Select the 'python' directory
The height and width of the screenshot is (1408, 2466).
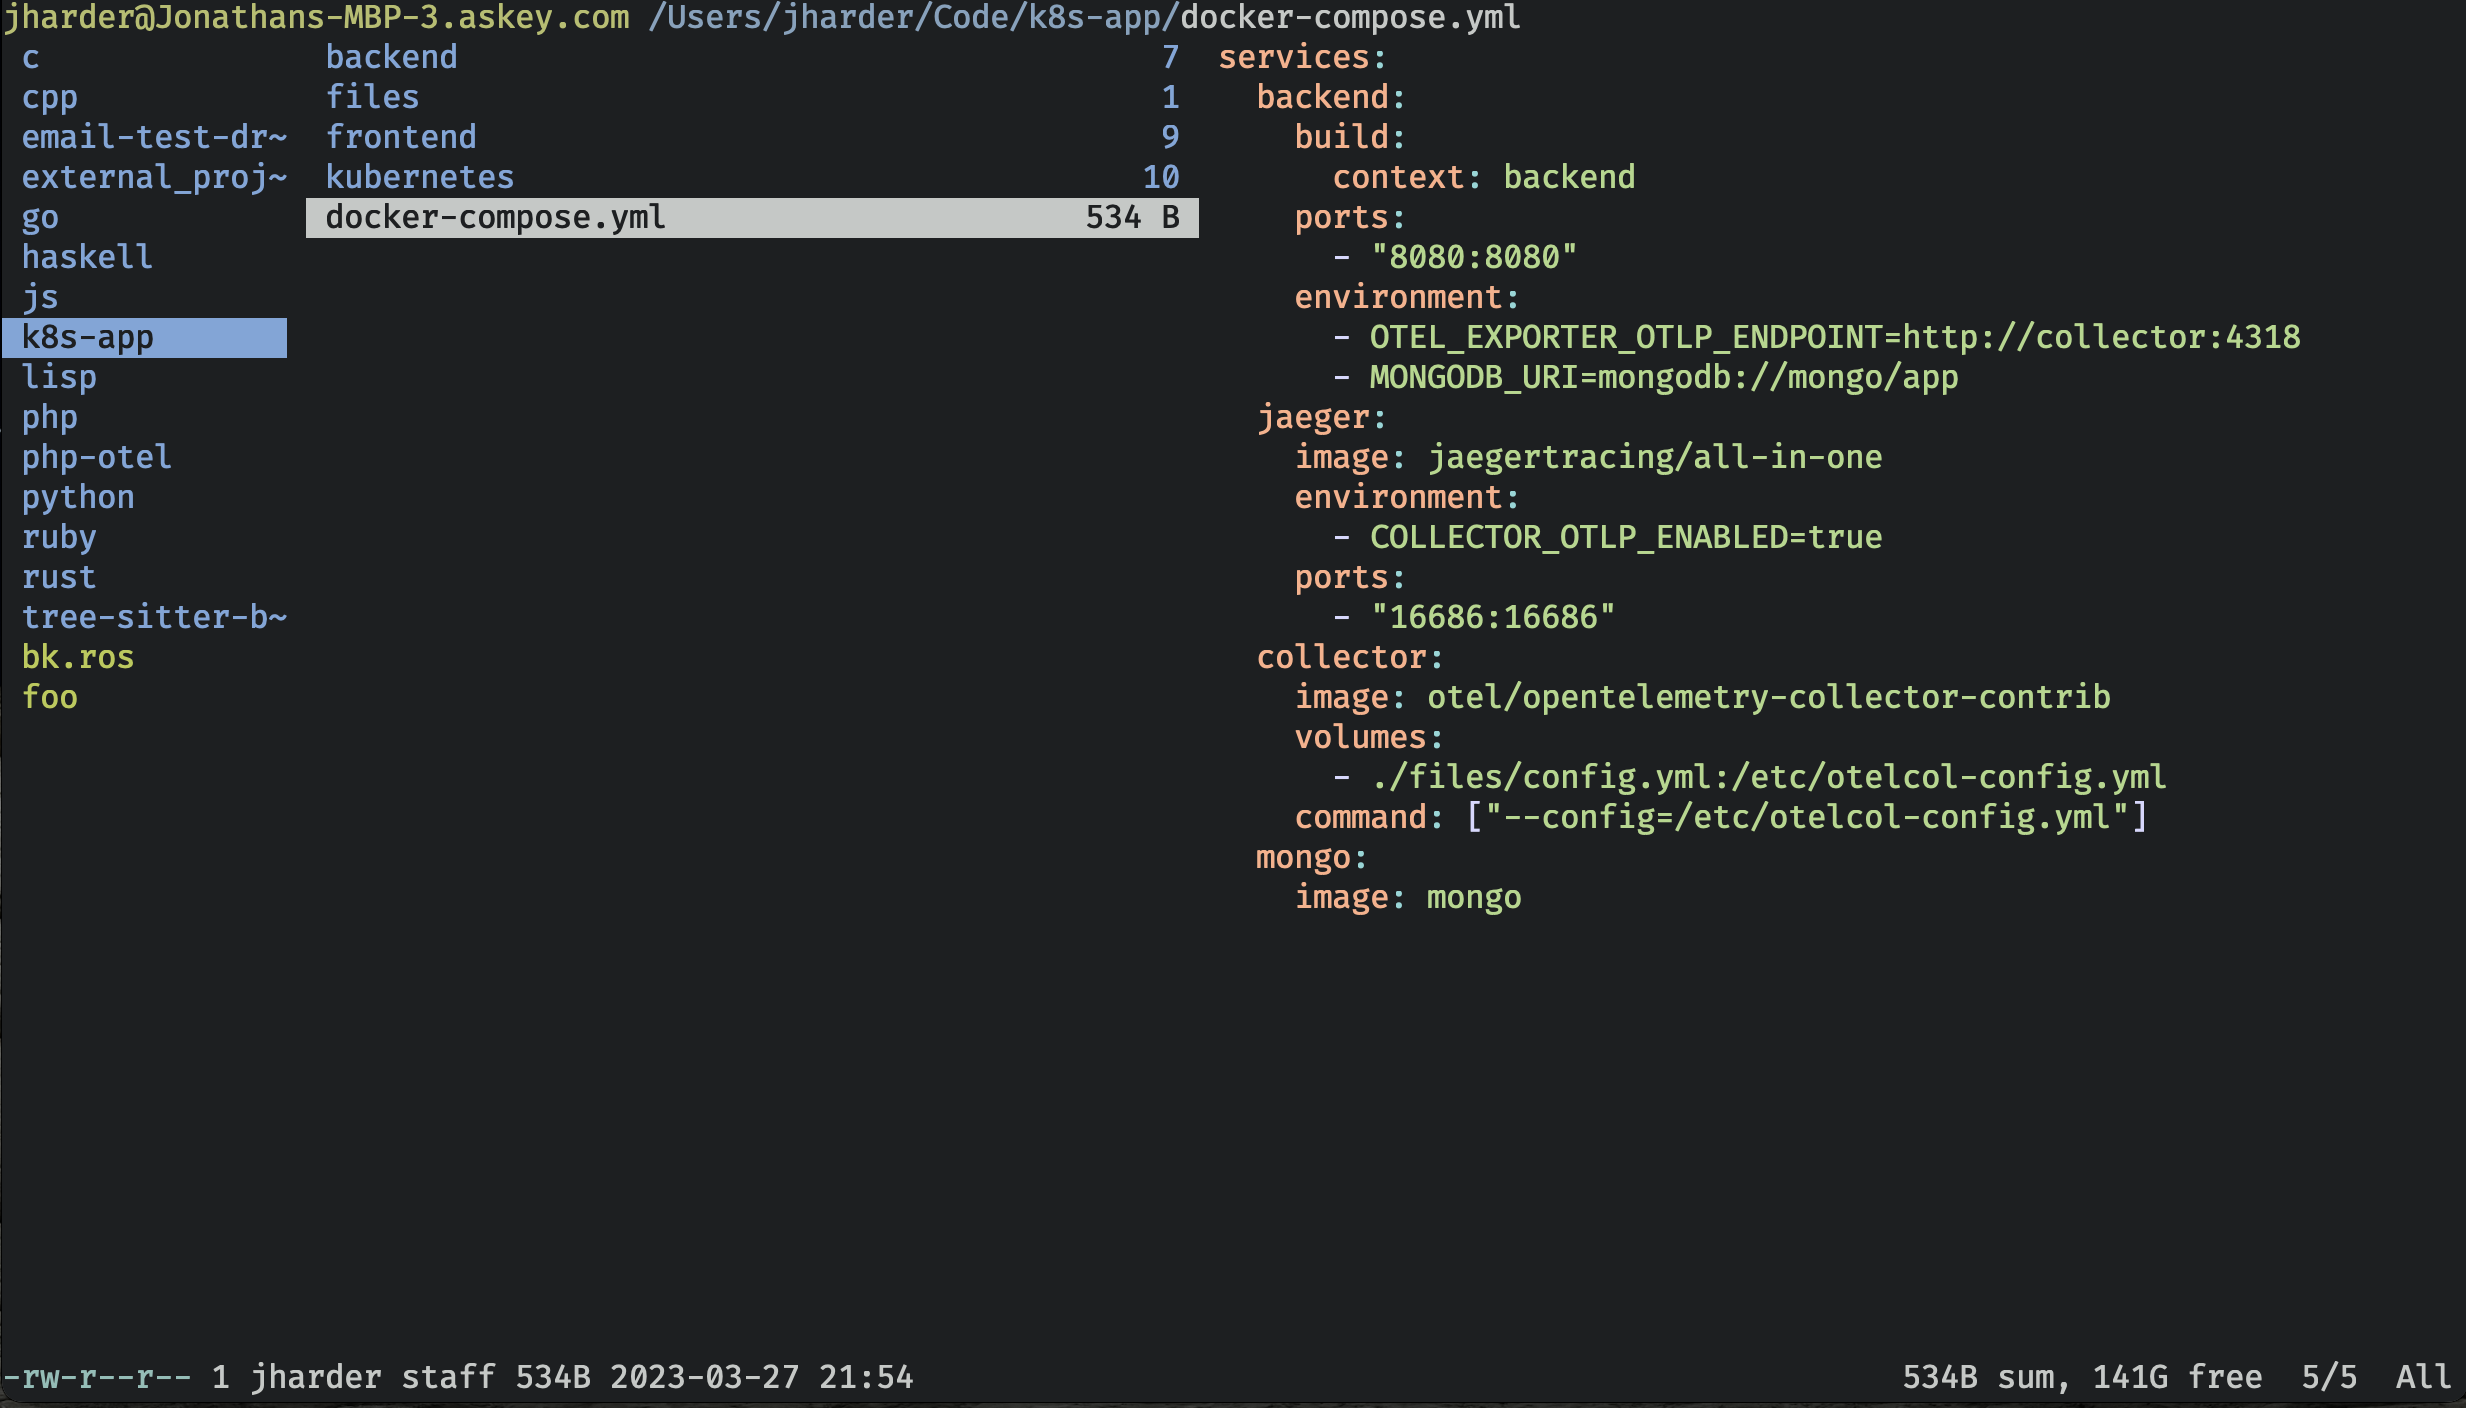(x=78, y=498)
